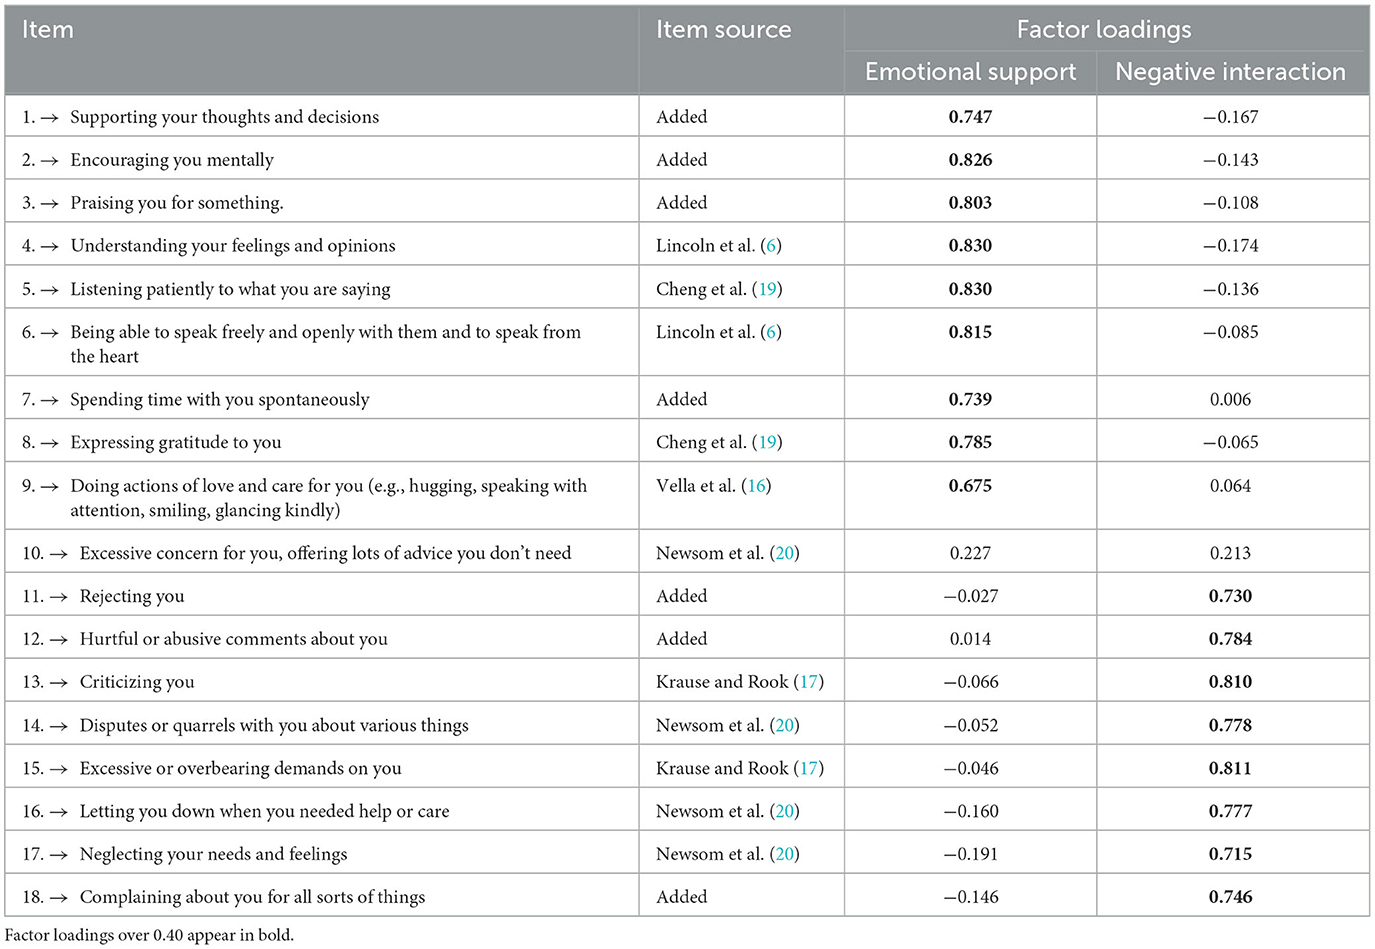Click the Rejecting you item text
1375x949 pixels.
tap(132, 596)
